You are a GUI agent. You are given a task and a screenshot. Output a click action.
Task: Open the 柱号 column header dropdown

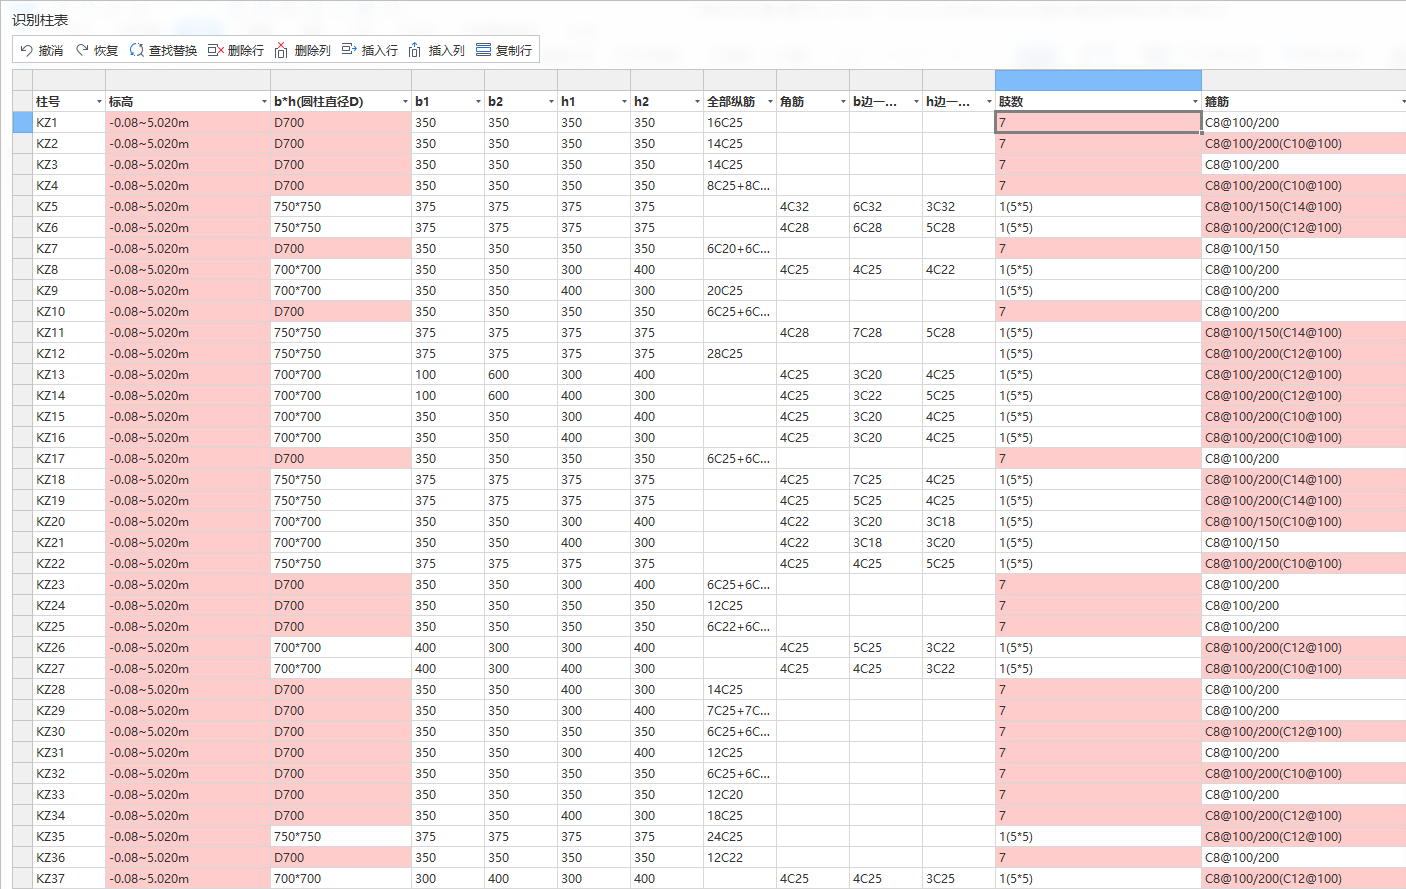(x=99, y=102)
